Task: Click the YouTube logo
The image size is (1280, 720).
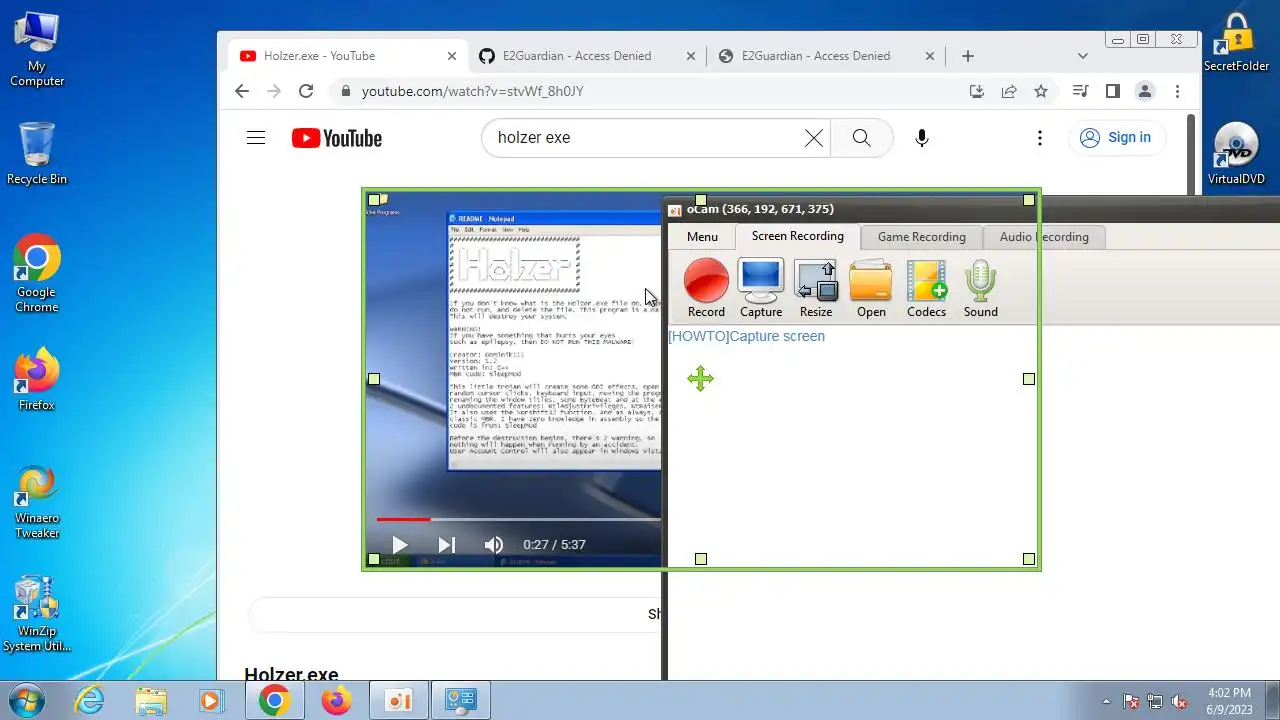Action: 337,138
